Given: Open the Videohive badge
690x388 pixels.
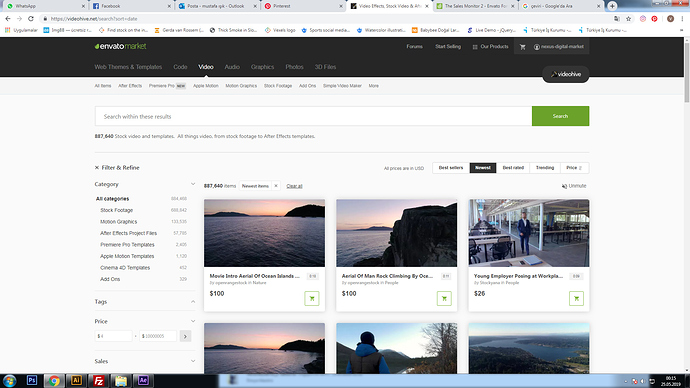Looking at the screenshot, I should (x=565, y=74).
